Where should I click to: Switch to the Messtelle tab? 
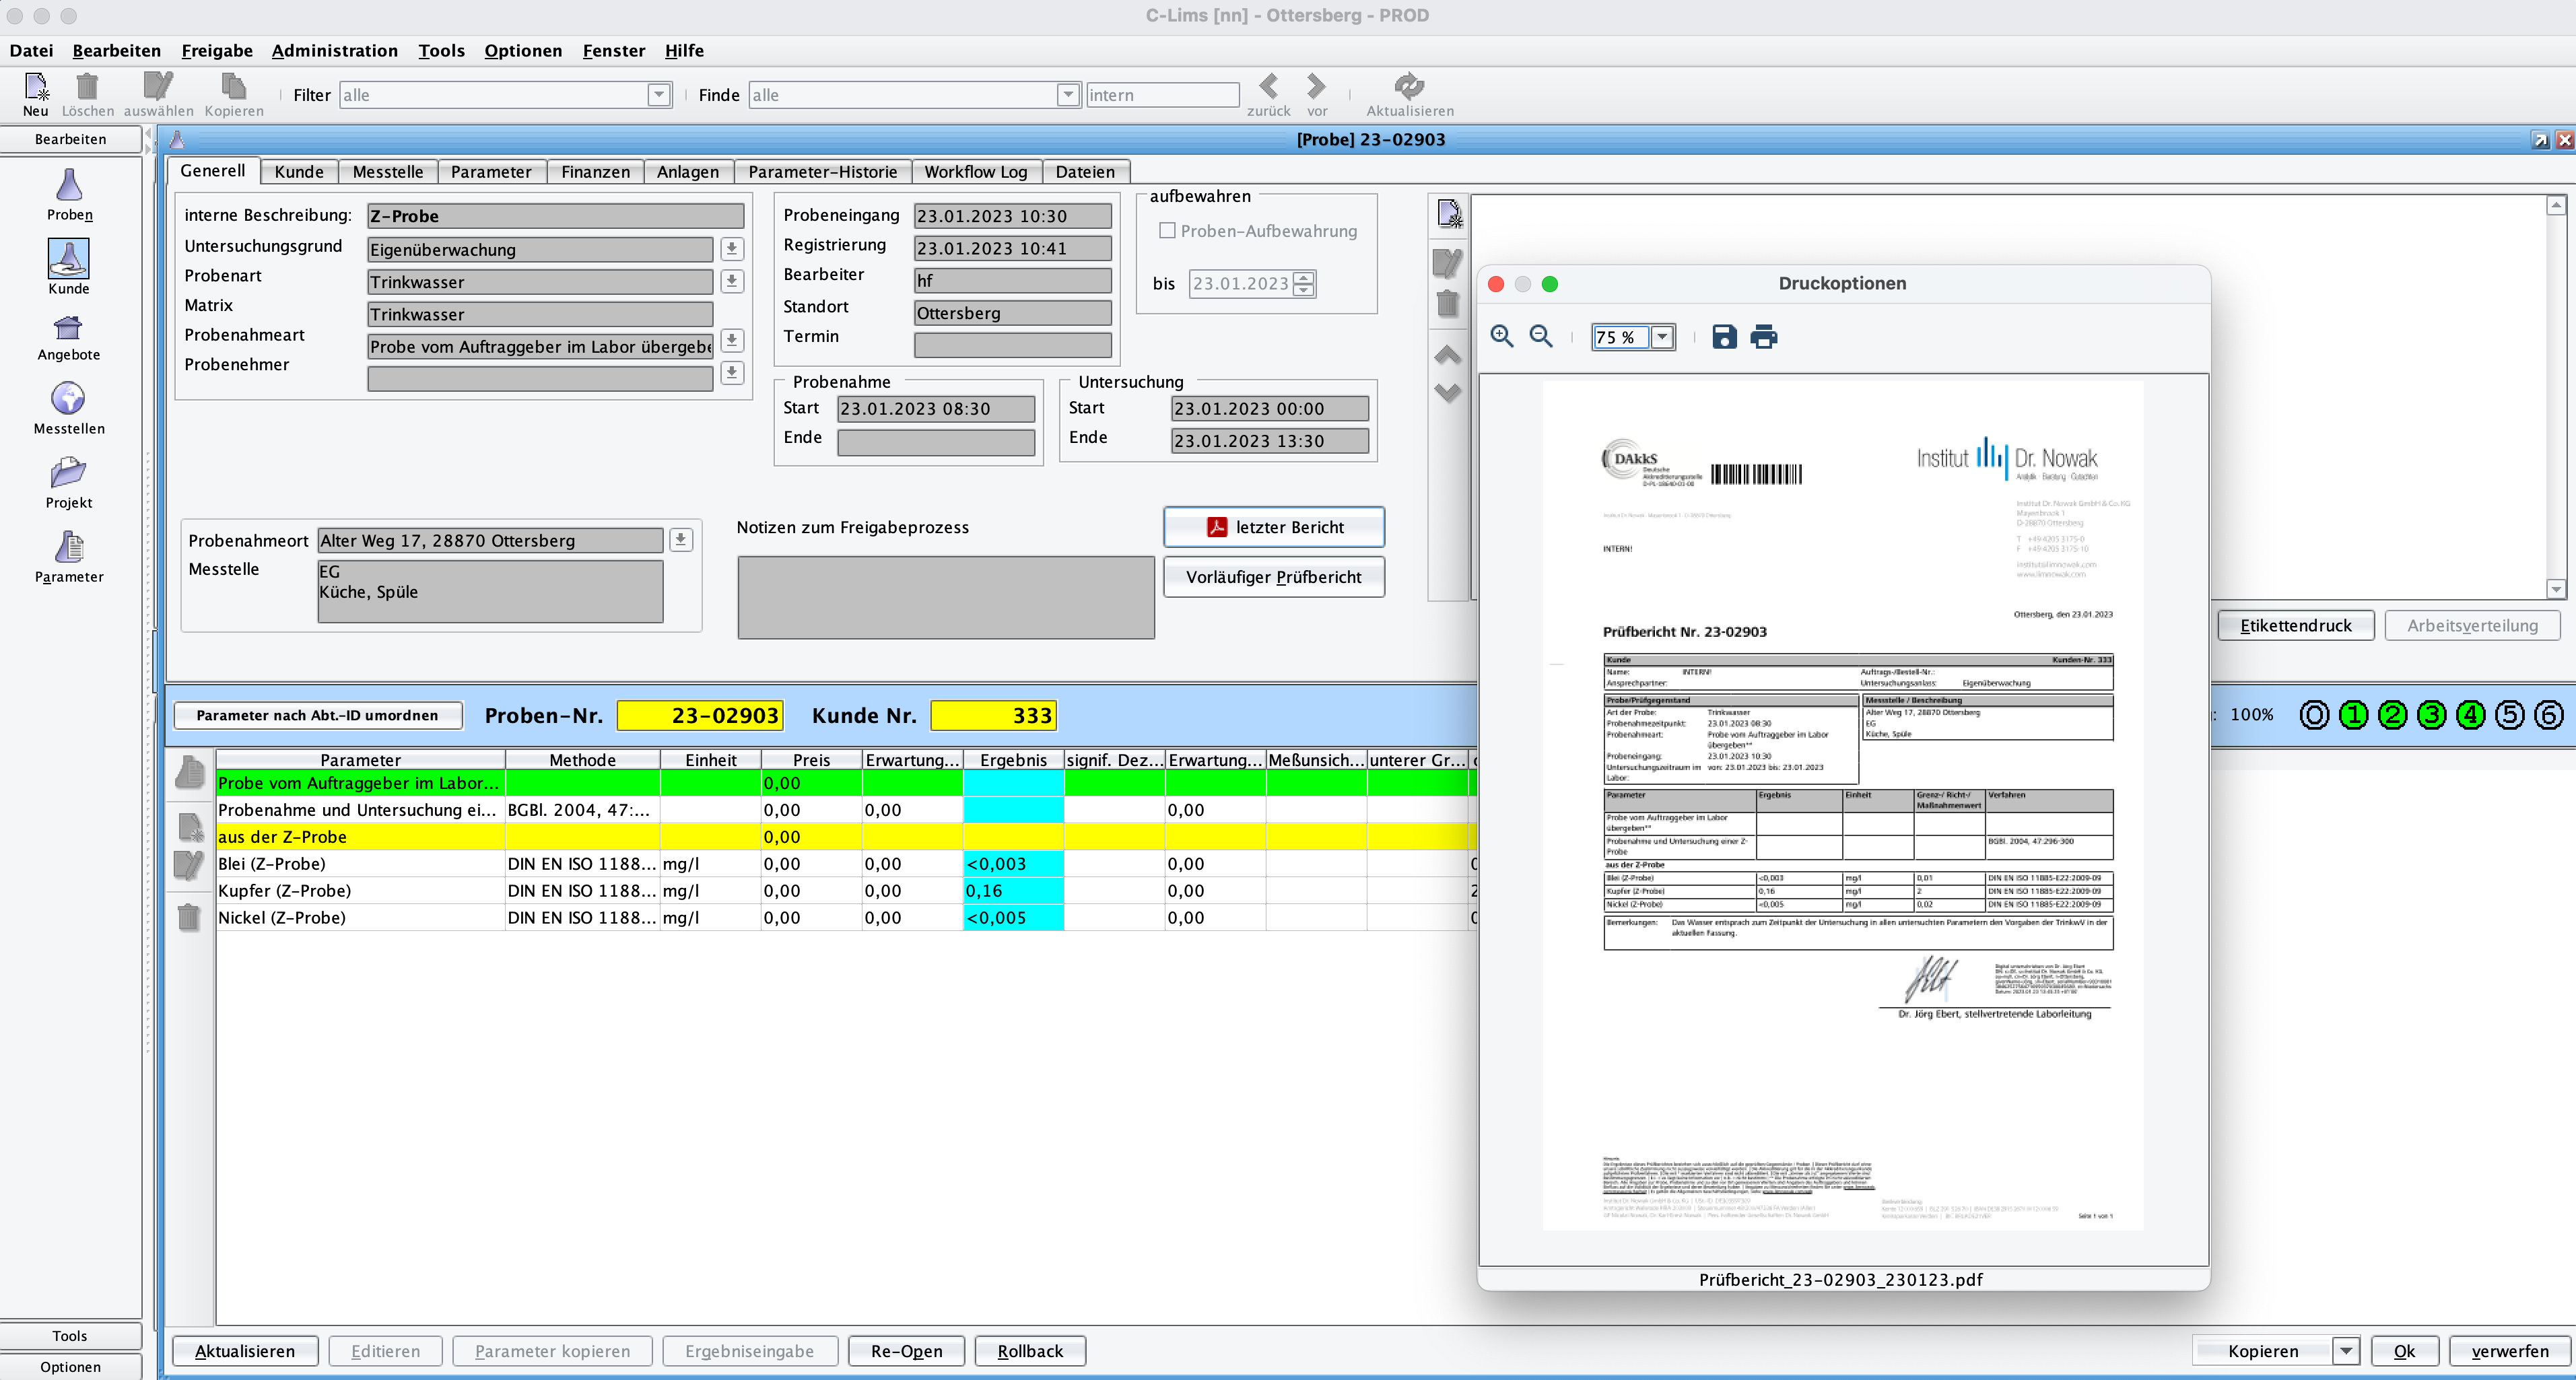click(x=388, y=172)
